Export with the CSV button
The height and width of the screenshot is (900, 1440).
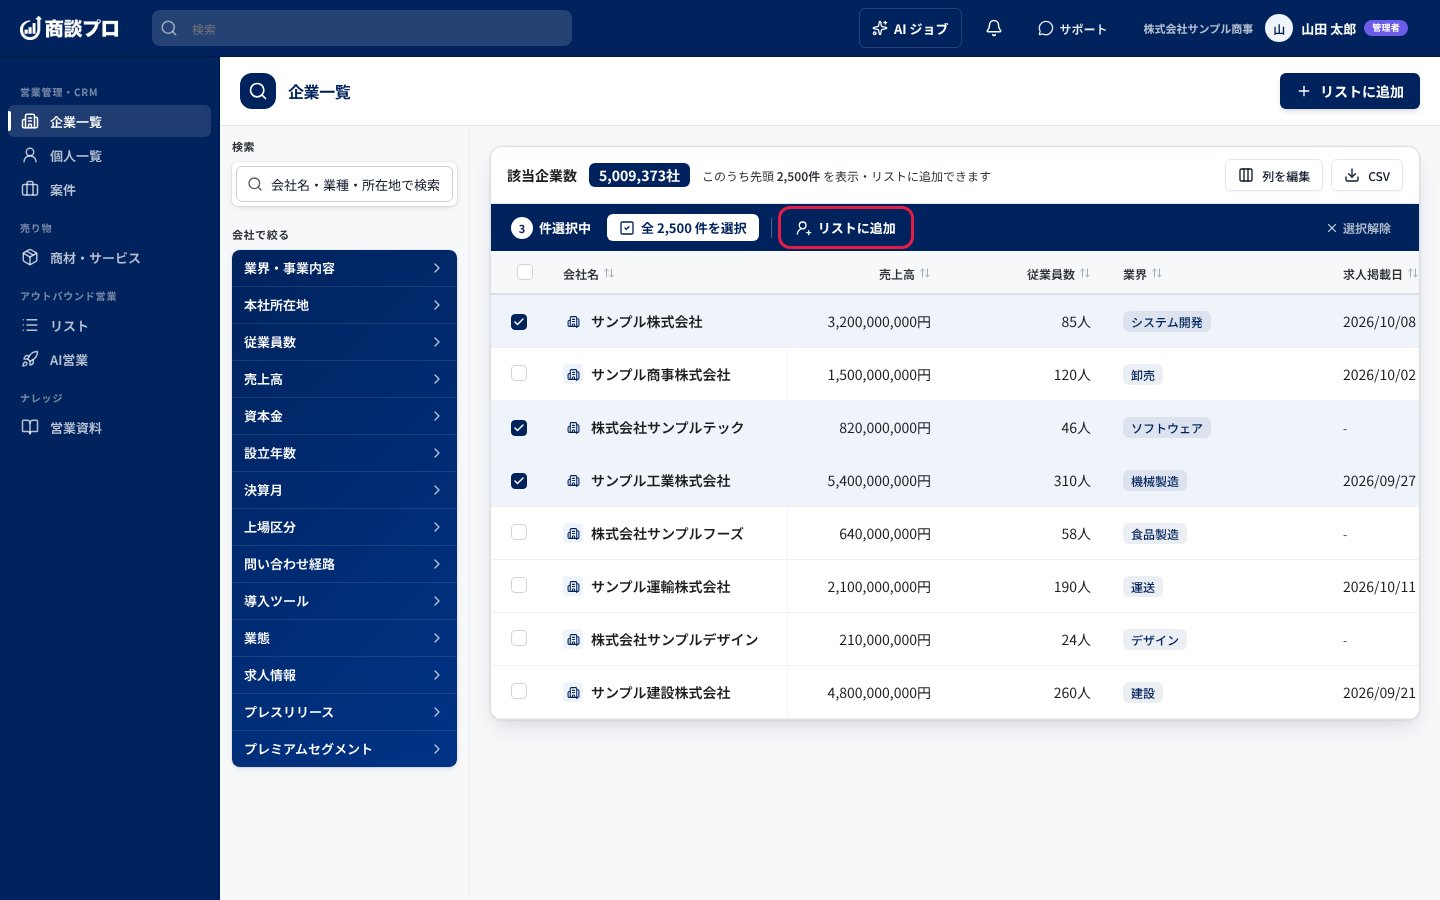1367,175
